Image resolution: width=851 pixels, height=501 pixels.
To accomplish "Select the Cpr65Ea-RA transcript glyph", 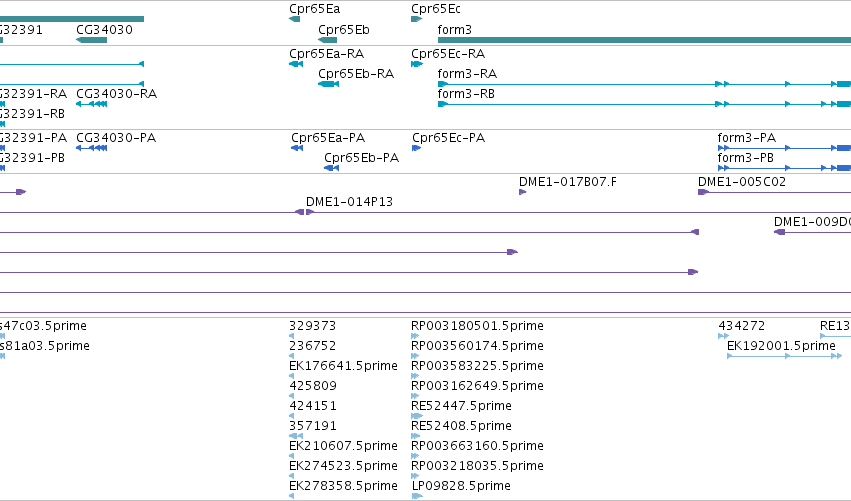I will 296,64.
